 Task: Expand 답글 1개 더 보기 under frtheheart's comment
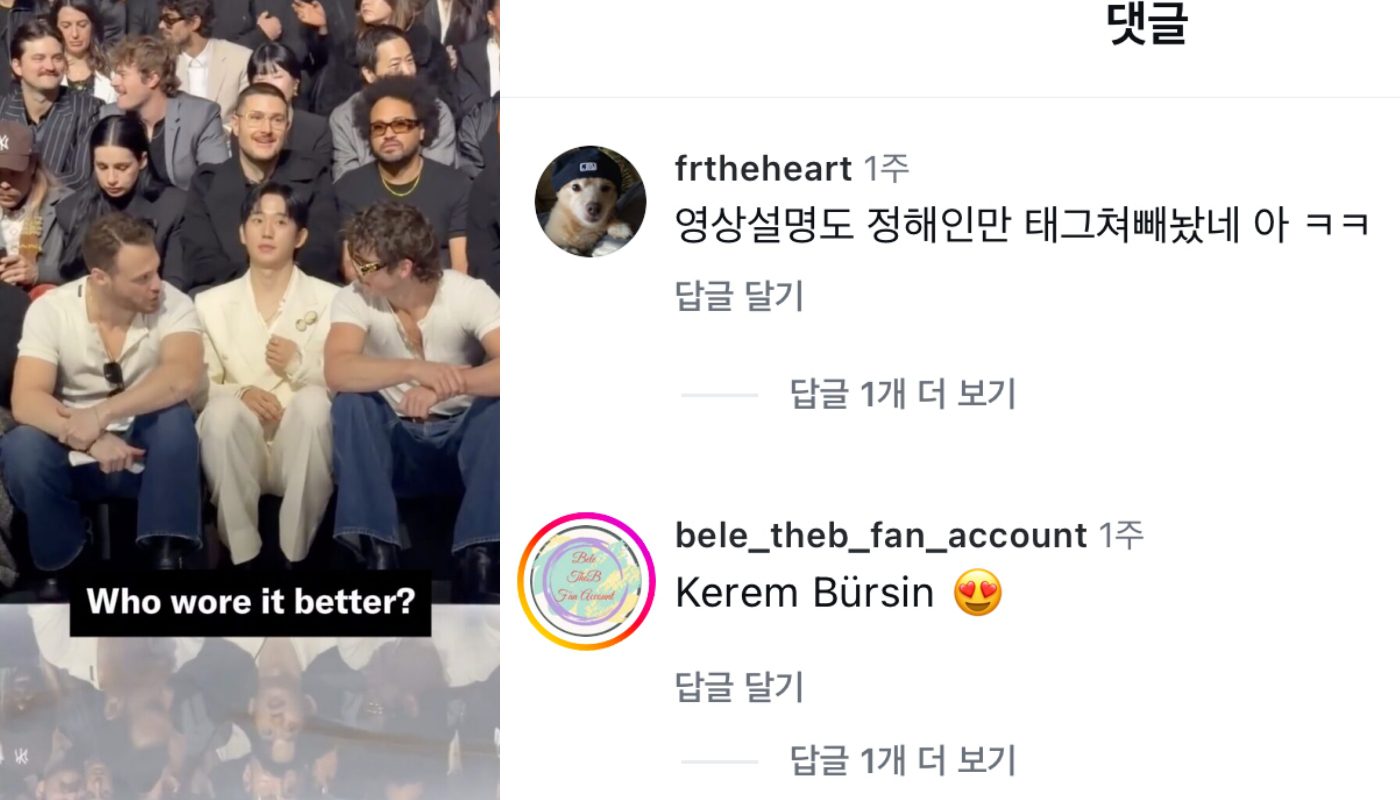tap(903, 394)
